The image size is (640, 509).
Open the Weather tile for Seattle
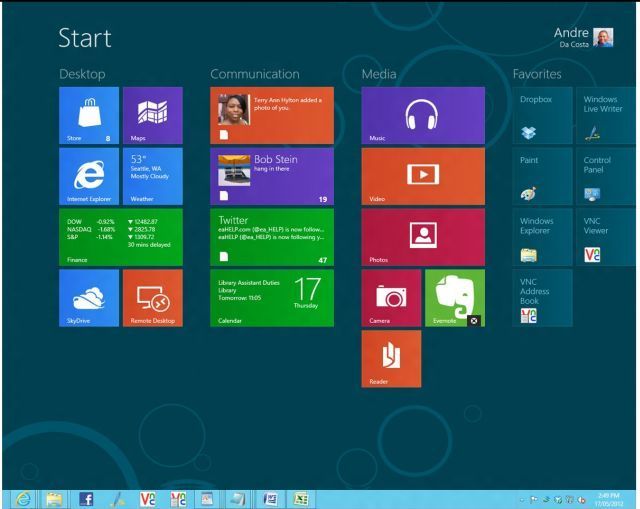coord(152,176)
